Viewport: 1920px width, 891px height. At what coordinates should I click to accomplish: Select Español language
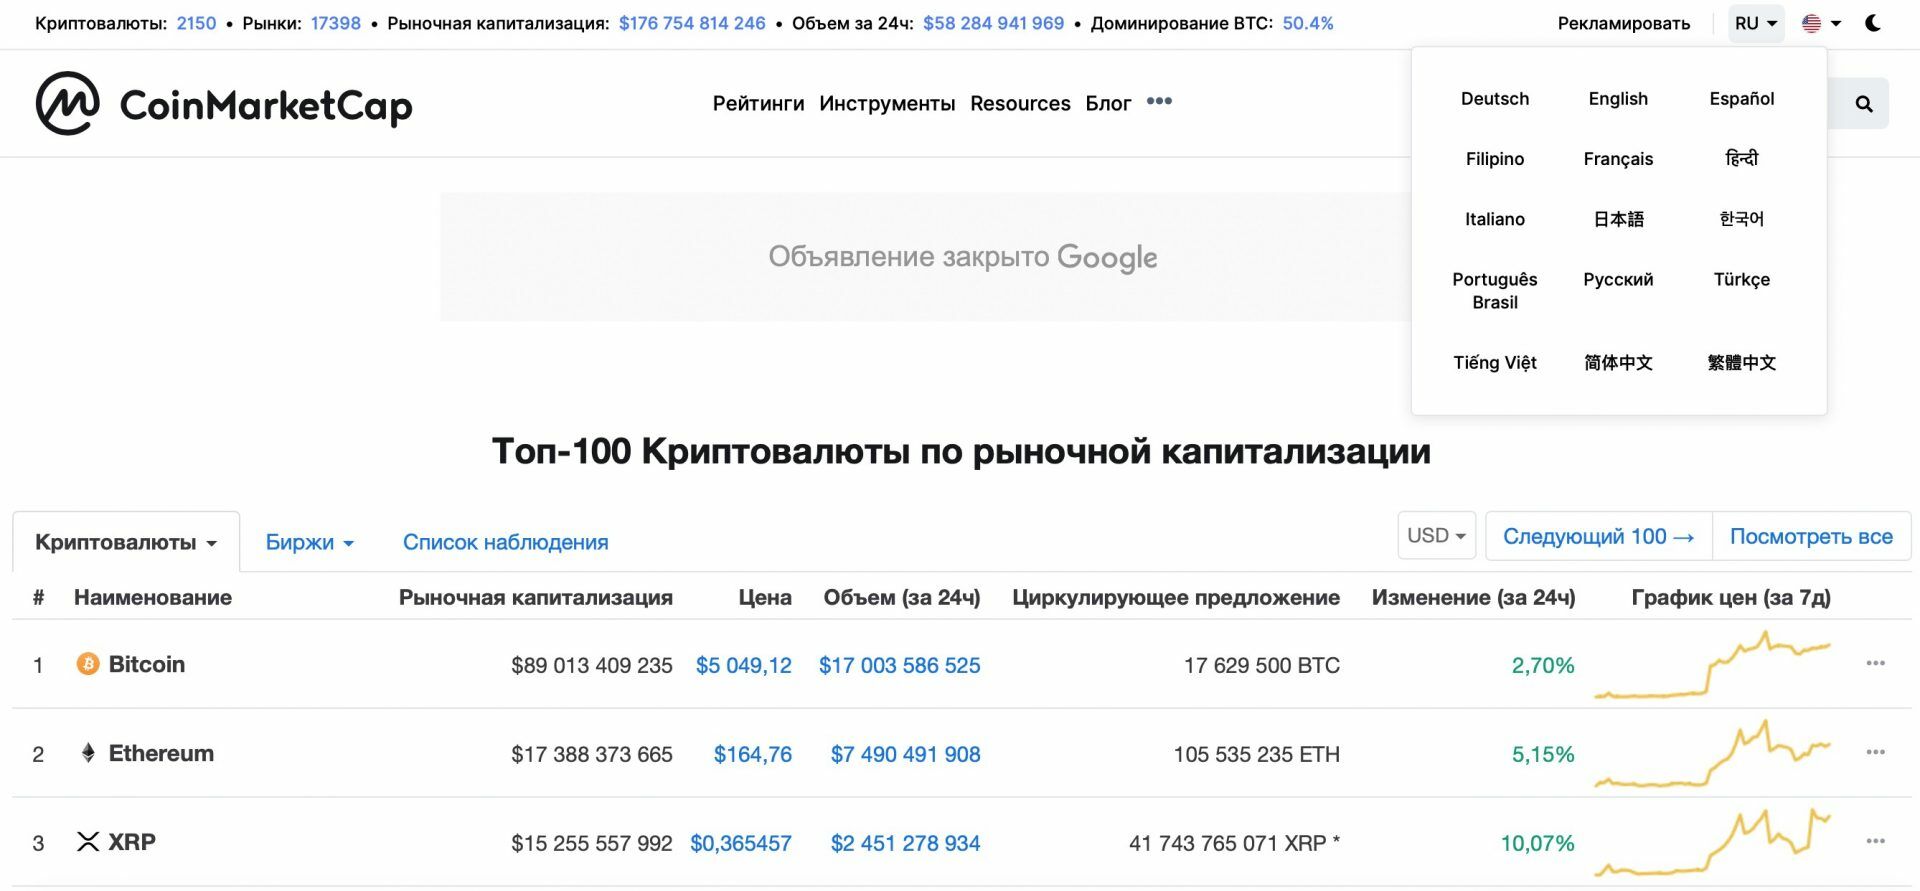1741,99
